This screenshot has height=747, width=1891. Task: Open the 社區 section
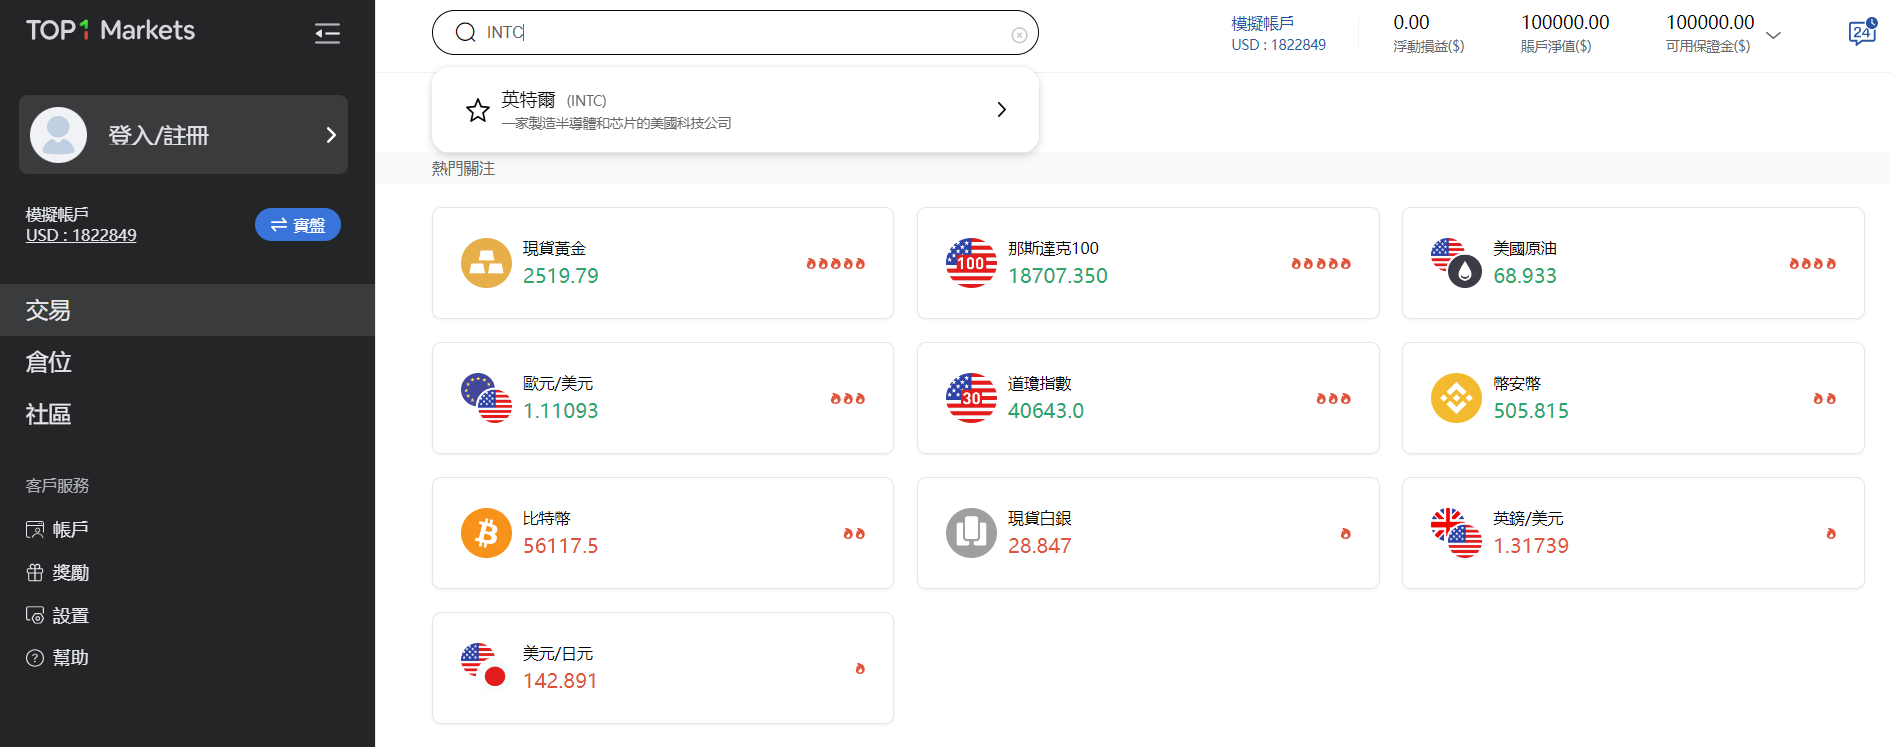point(187,414)
